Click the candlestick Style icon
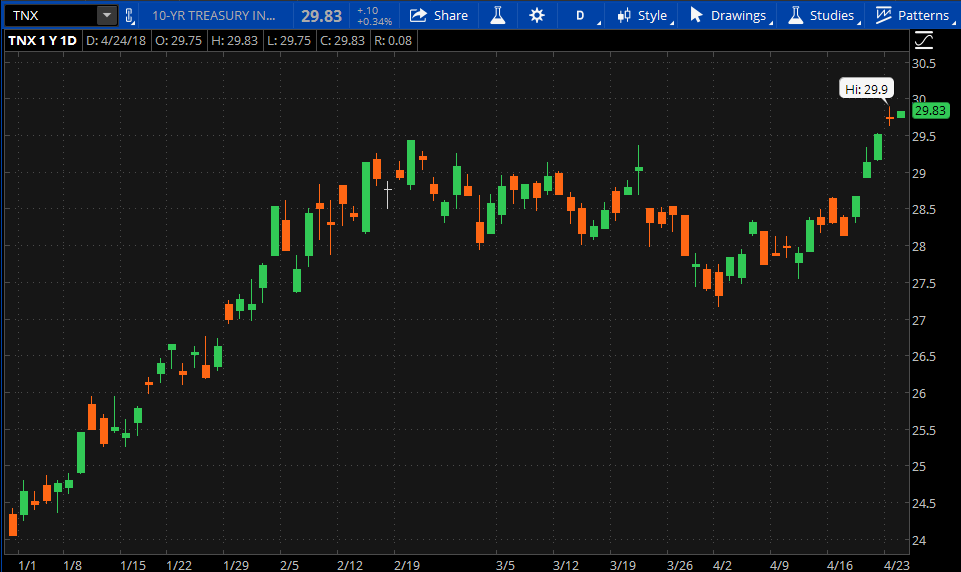Image resolution: width=961 pixels, height=572 pixels. click(x=624, y=15)
